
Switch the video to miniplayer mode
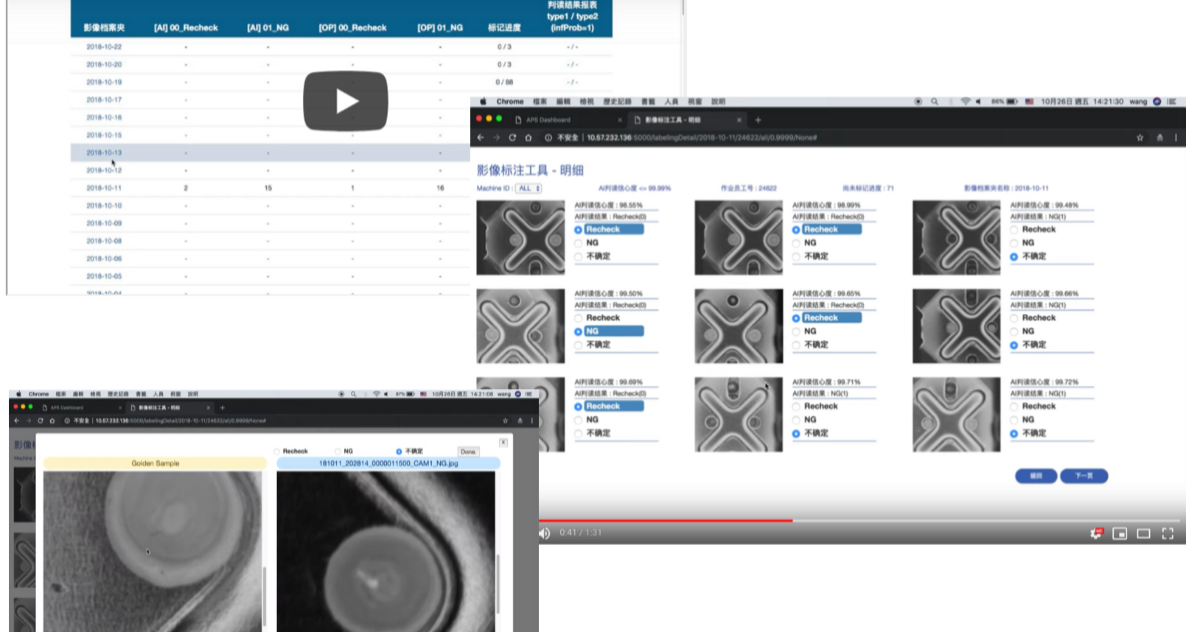[x=1120, y=533]
